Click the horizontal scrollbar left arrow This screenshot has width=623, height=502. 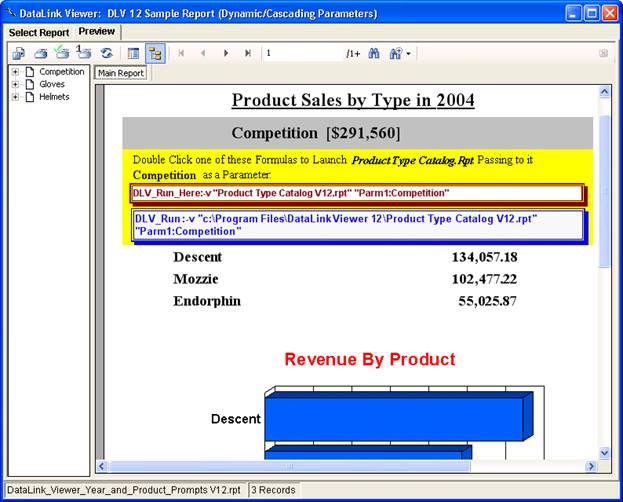click(x=102, y=466)
